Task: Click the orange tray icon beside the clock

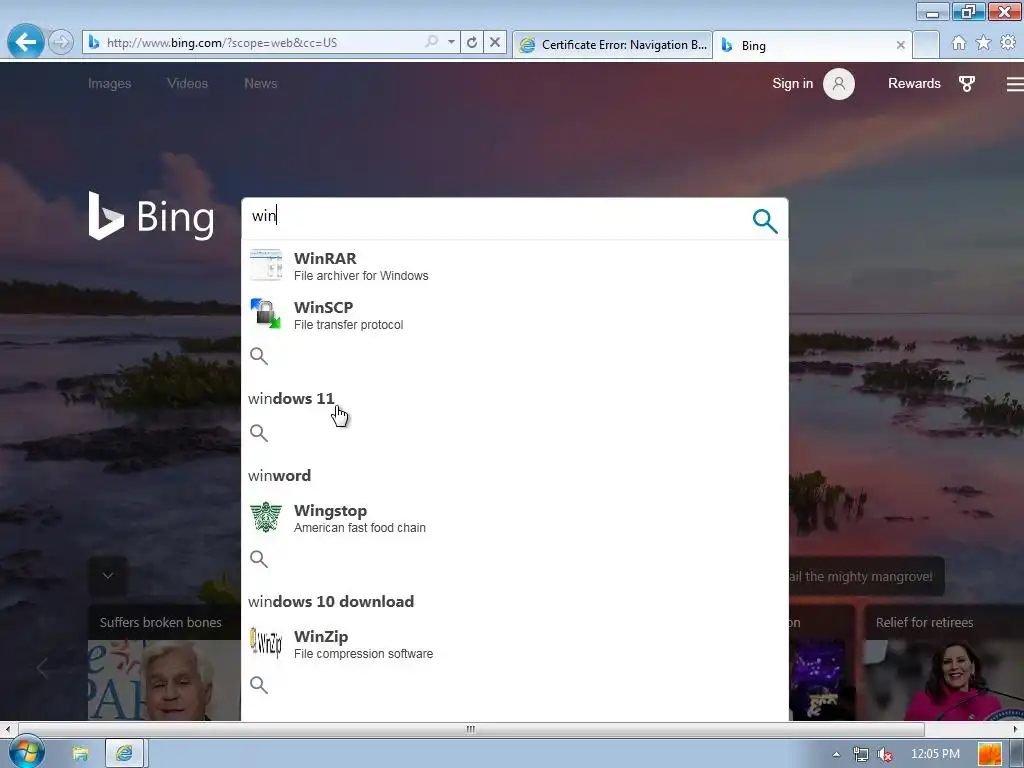Action: (989, 754)
